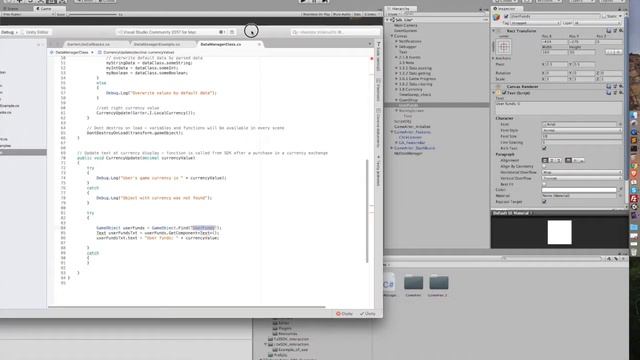
Task: Expand the Notifications node
Action: click(x=396, y=41)
